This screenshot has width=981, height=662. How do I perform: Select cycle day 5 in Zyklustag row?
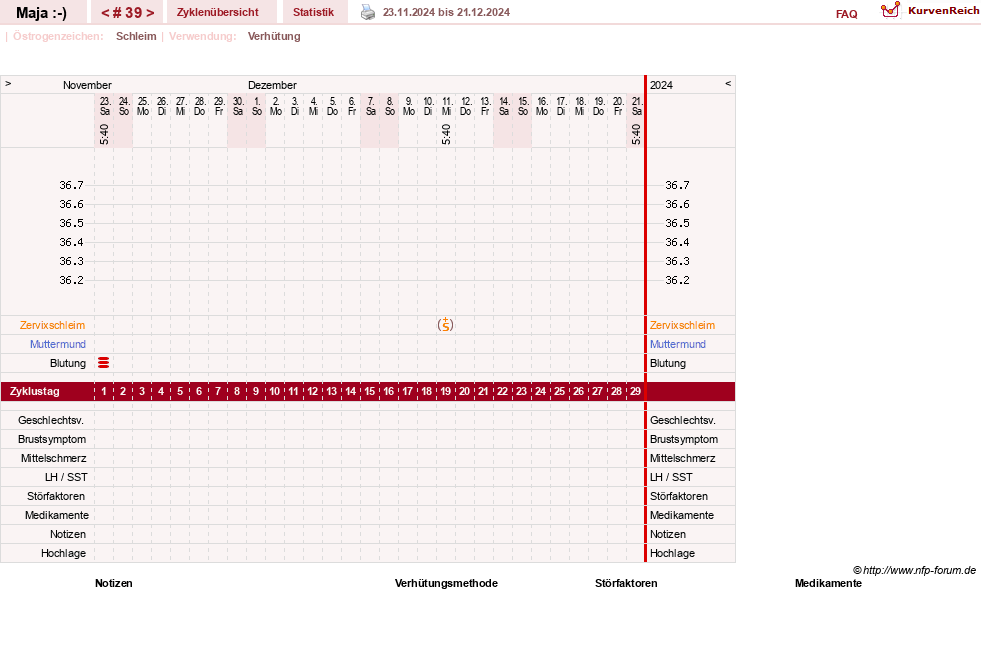coord(180,391)
